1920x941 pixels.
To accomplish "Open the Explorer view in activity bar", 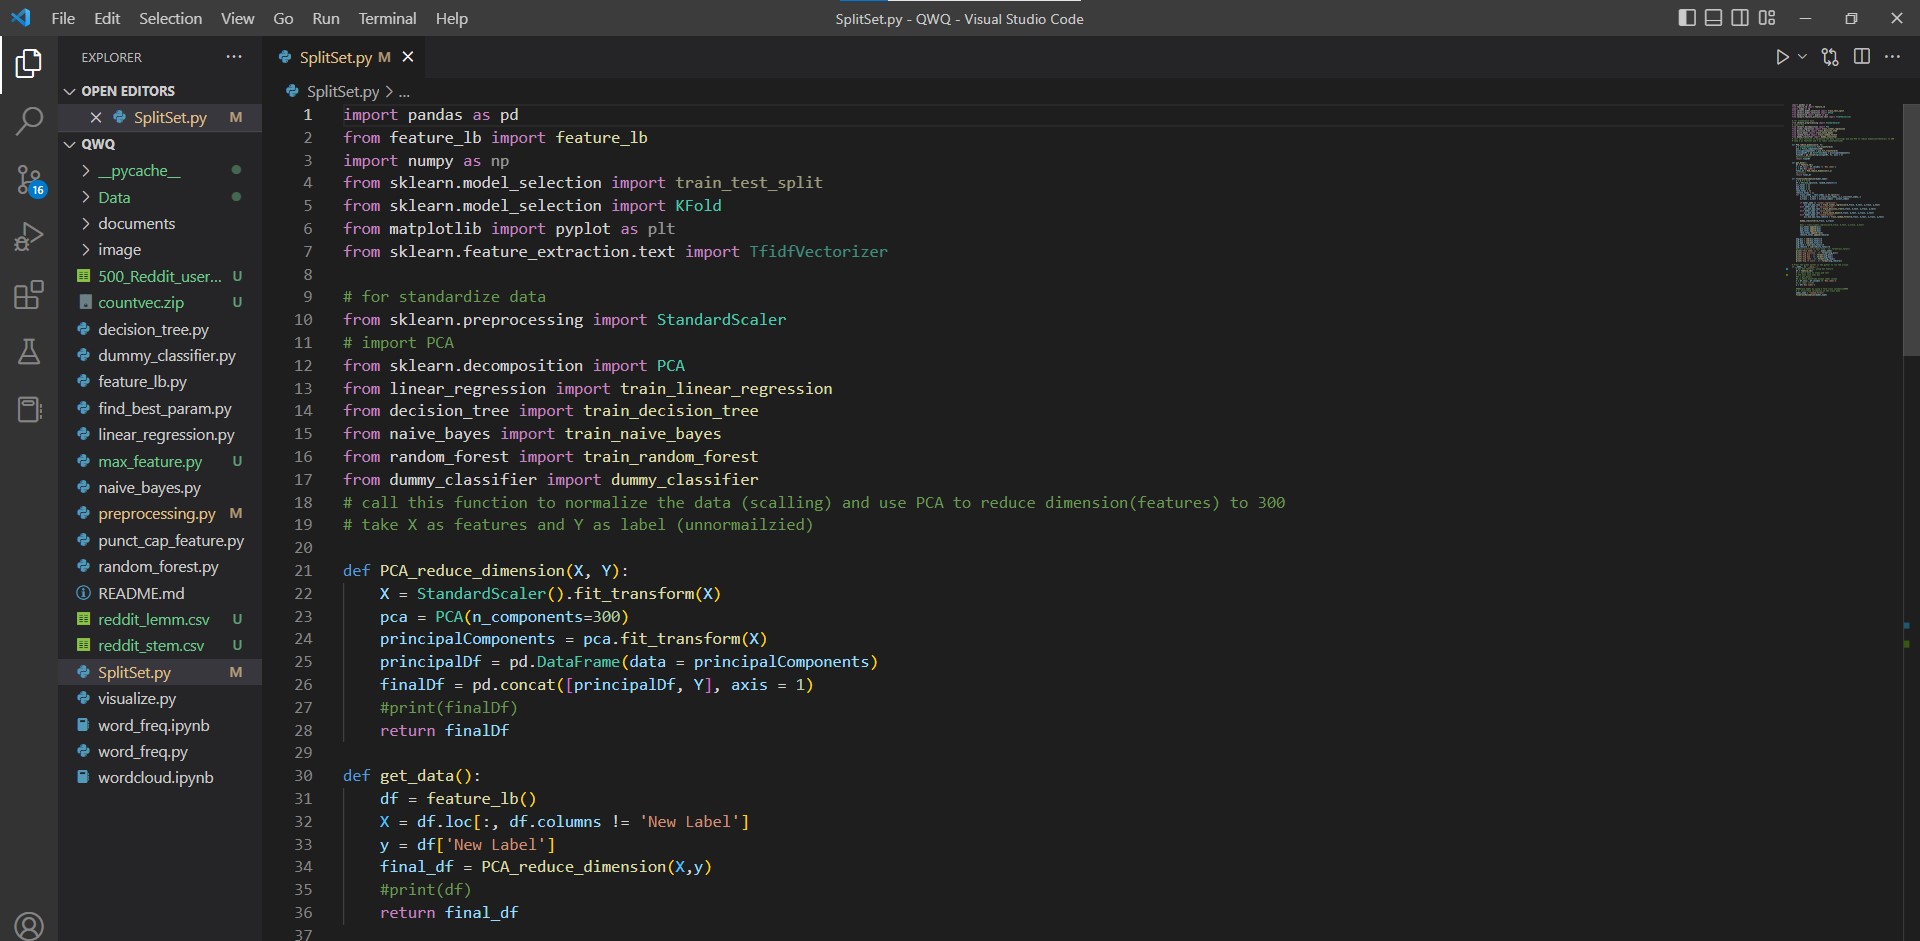I will [x=29, y=64].
